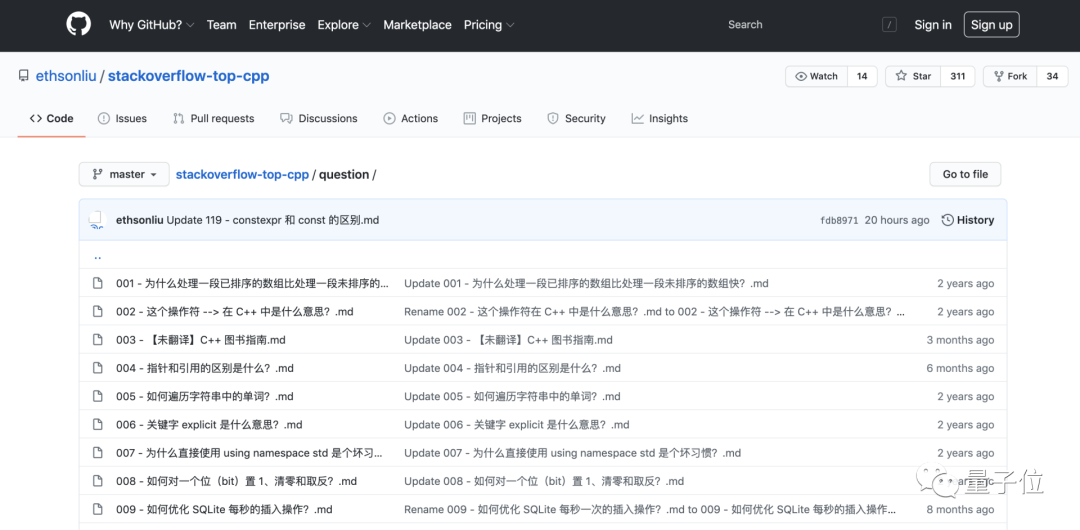
Task: Switch to the Actions tab
Action: [411, 119]
